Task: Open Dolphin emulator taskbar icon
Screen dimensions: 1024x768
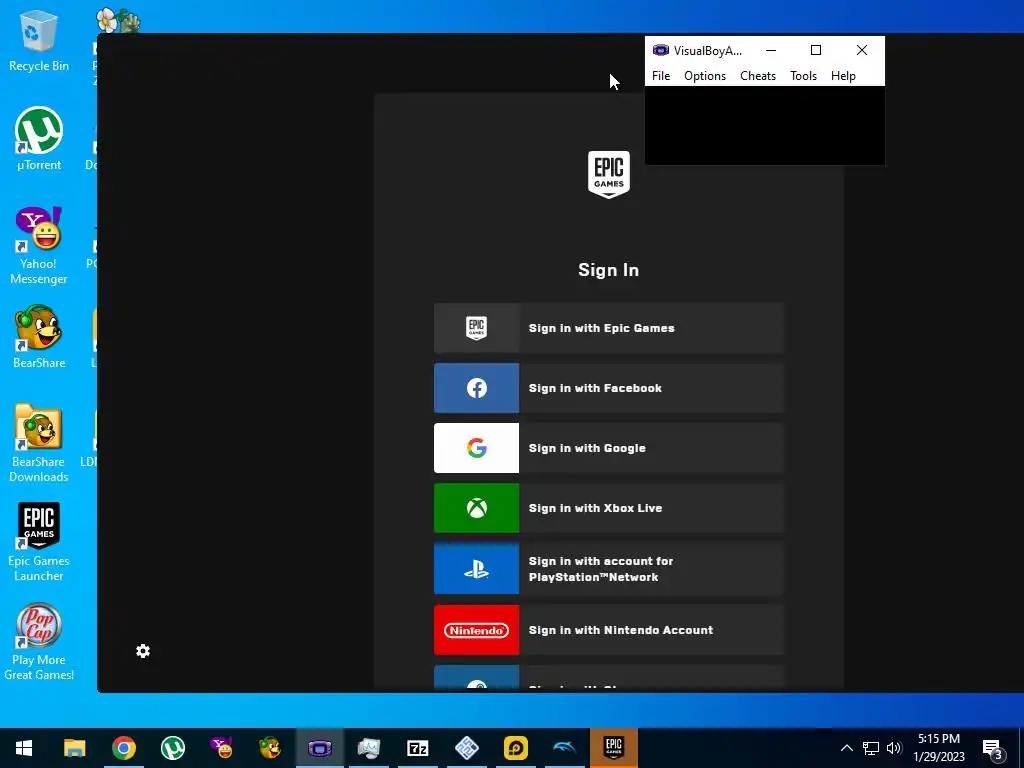Action: (564, 748)
